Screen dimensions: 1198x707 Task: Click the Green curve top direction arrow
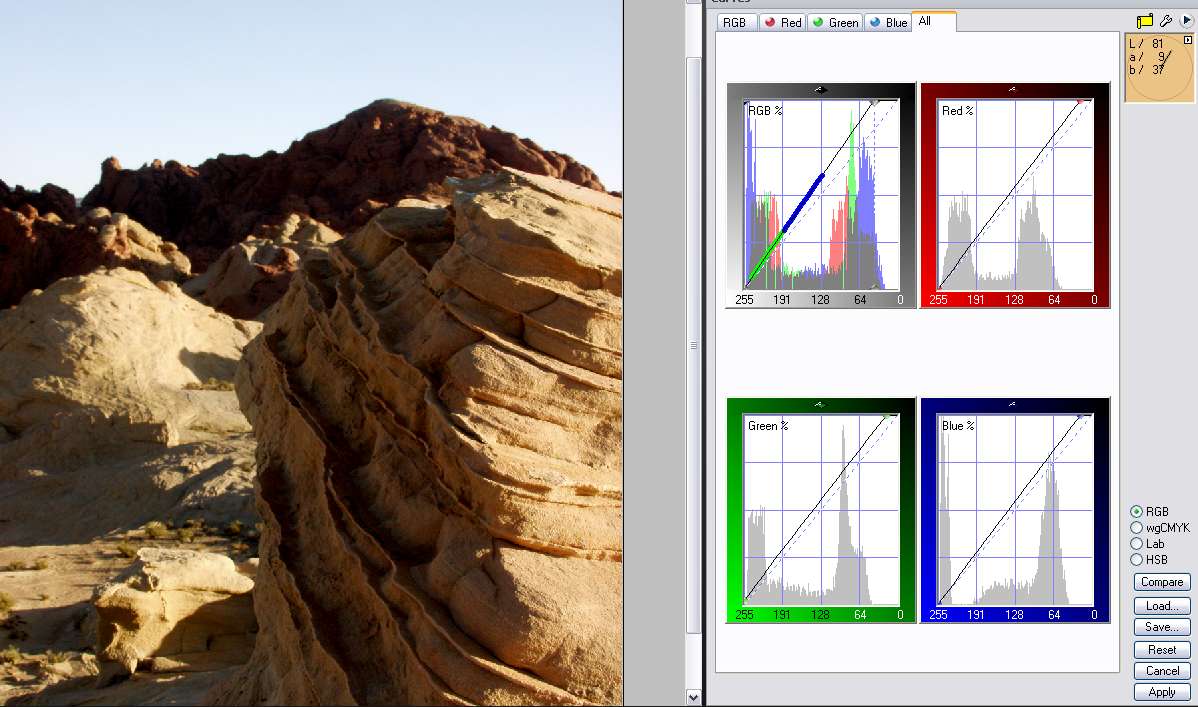[819, 404]
